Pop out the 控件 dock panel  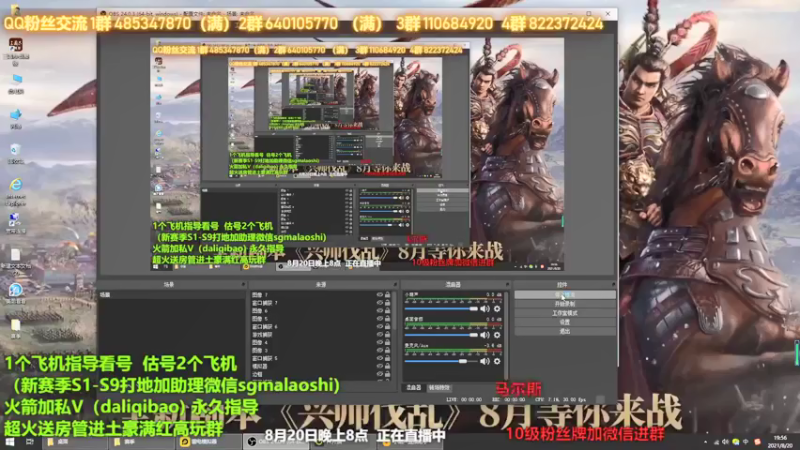[x=613, y=285]
